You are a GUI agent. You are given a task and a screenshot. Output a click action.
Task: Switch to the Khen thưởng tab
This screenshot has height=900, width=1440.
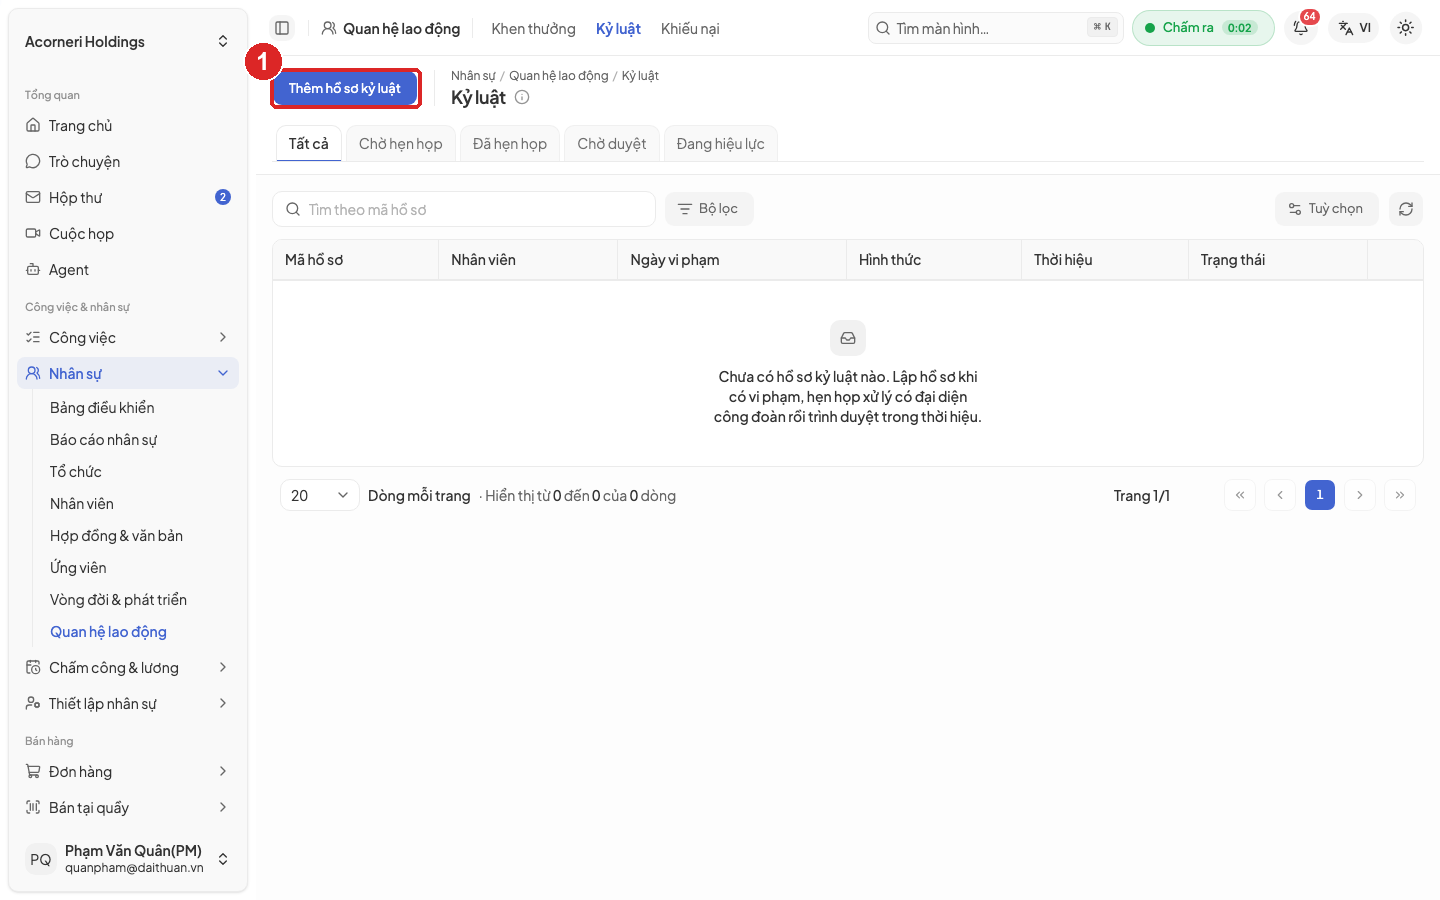(x=533, y=29)
